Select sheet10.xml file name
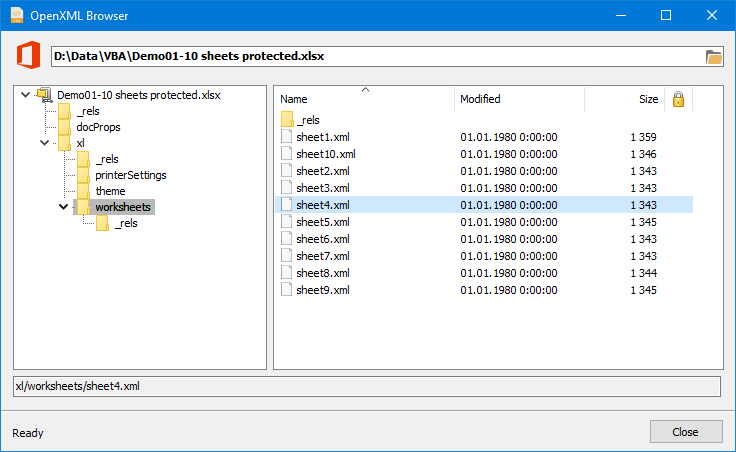Screen dimensions: 736x452 click(x=326, y=154)
